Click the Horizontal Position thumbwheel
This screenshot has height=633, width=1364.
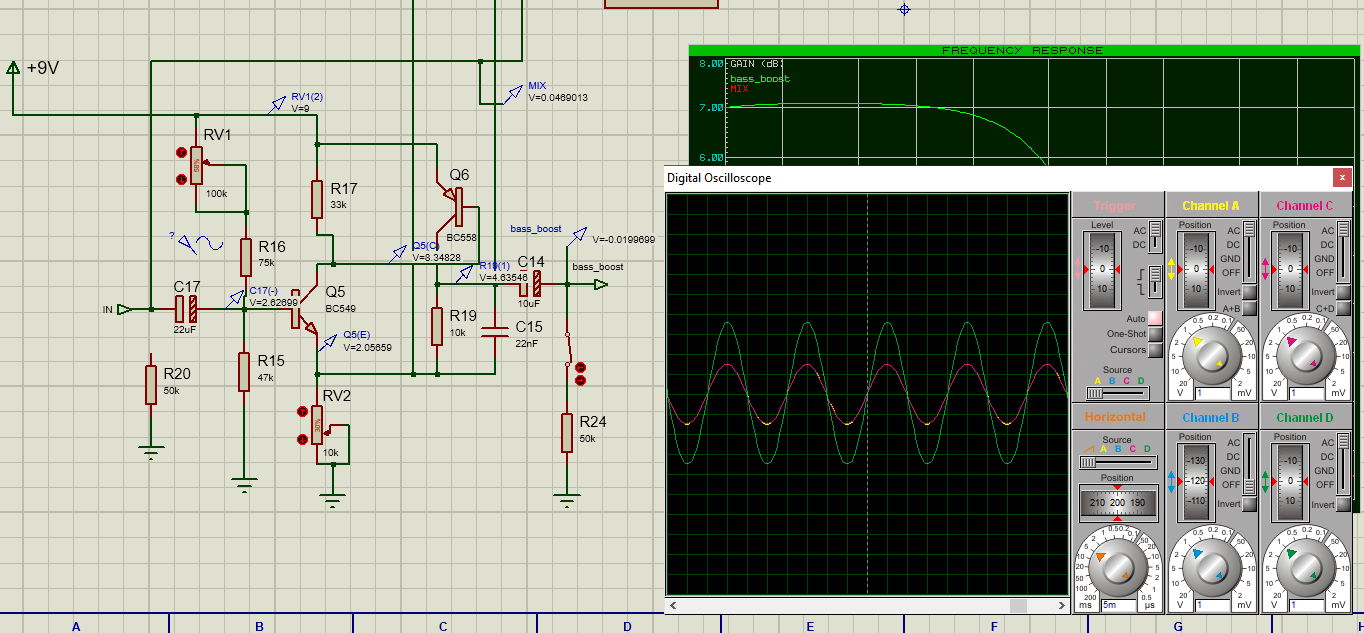point(1117,502)
